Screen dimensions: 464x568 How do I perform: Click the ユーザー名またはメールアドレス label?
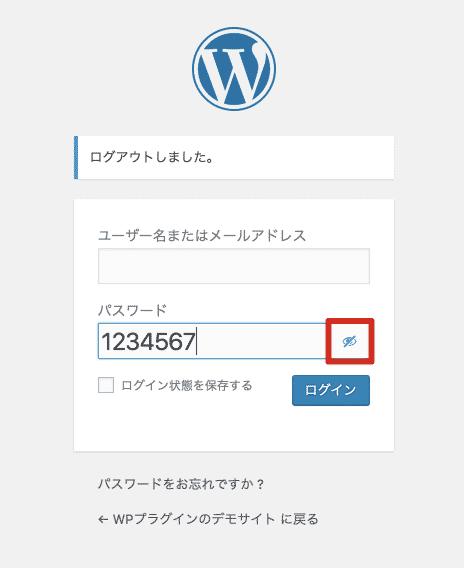point(202,236)
